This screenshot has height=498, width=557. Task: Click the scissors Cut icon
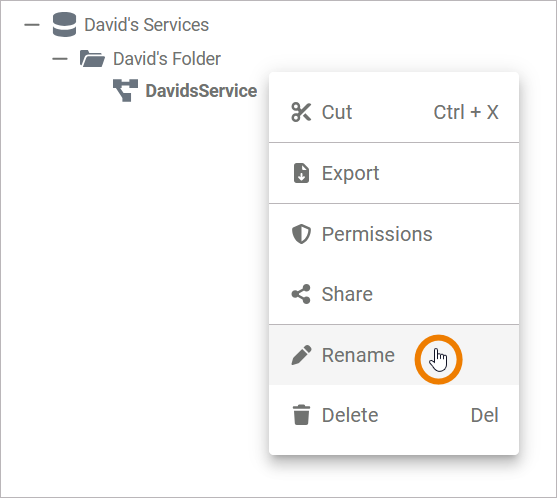(301, 112)
